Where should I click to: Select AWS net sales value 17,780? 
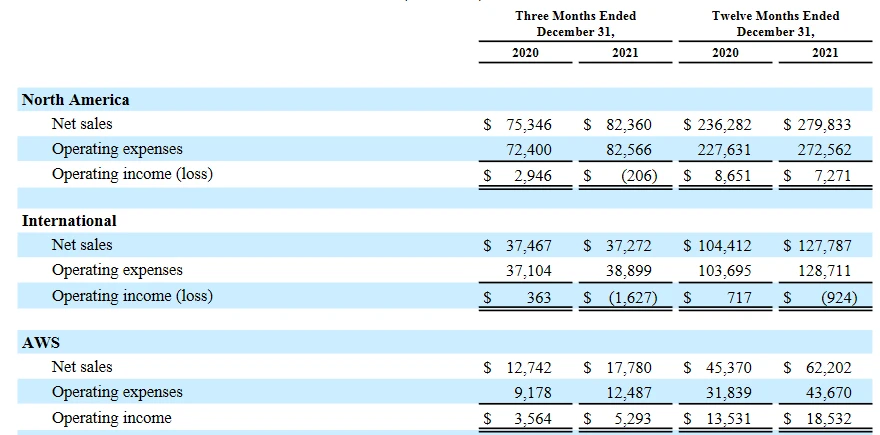click(x=630, y=368)
